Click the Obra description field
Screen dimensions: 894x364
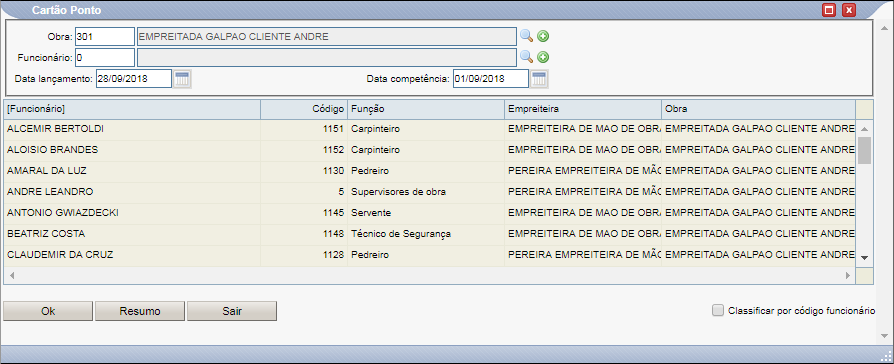327,37
